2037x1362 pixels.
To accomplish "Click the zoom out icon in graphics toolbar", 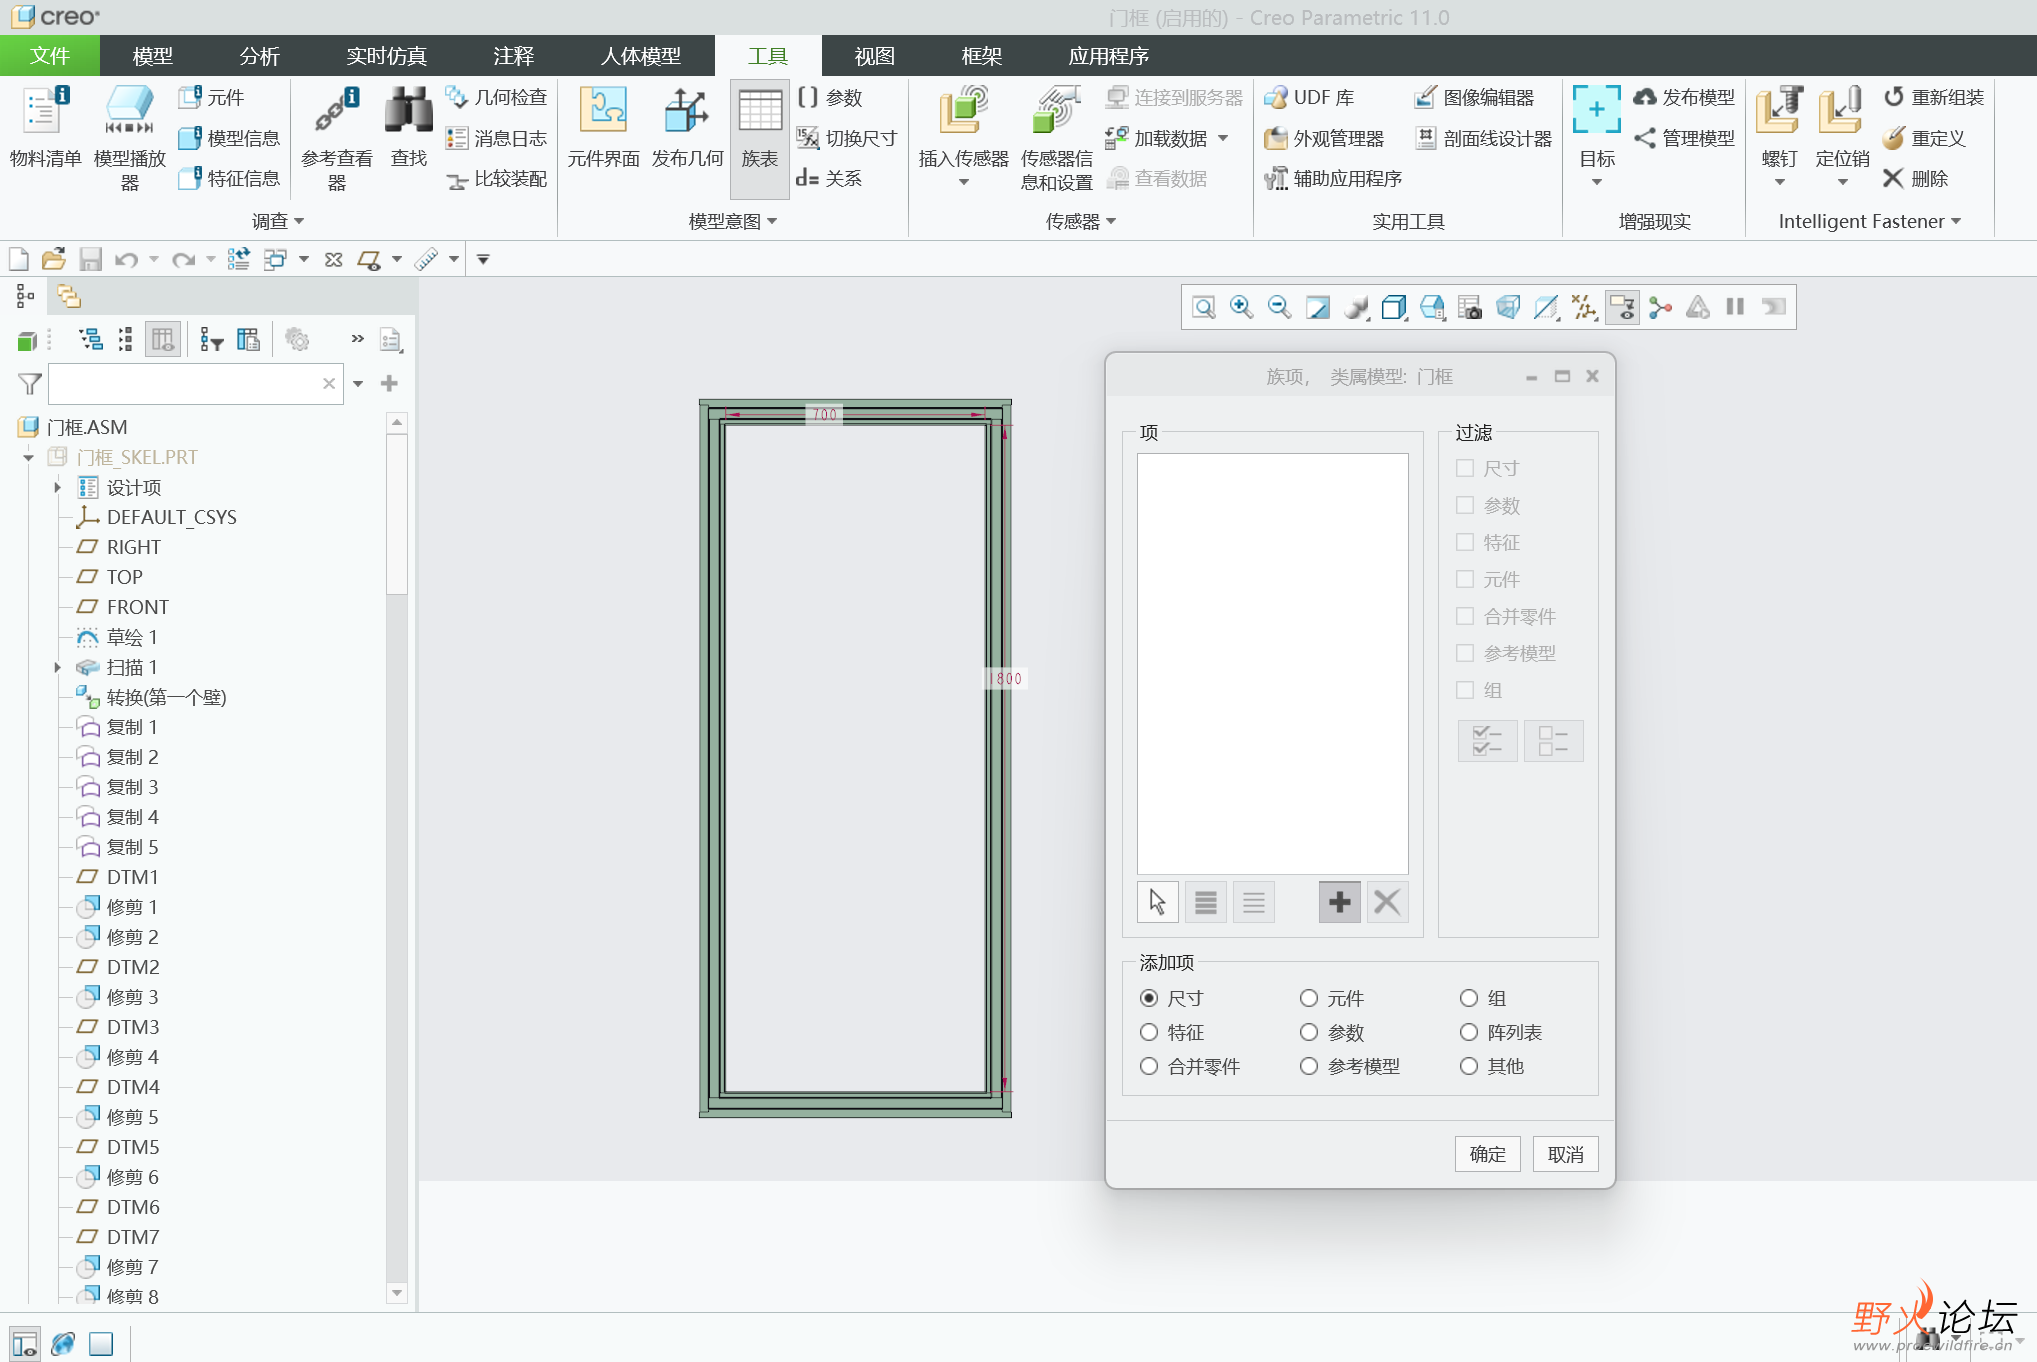I will click(x=1279, y=307).
